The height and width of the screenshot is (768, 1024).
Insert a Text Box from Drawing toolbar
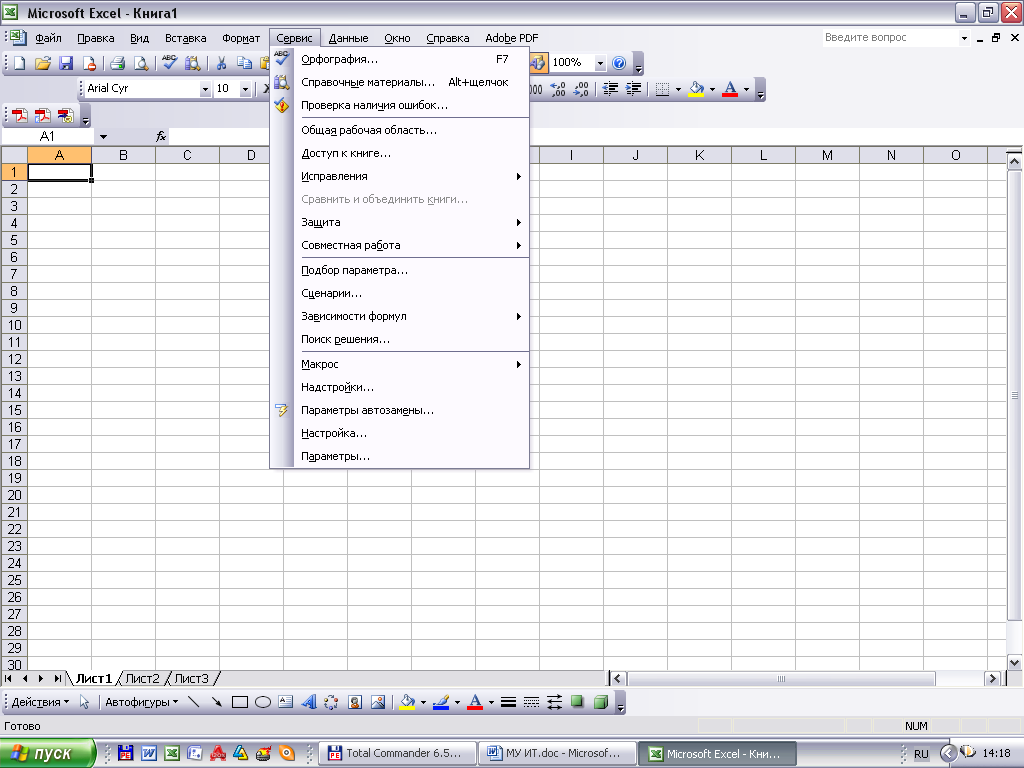tap(285, 702)
